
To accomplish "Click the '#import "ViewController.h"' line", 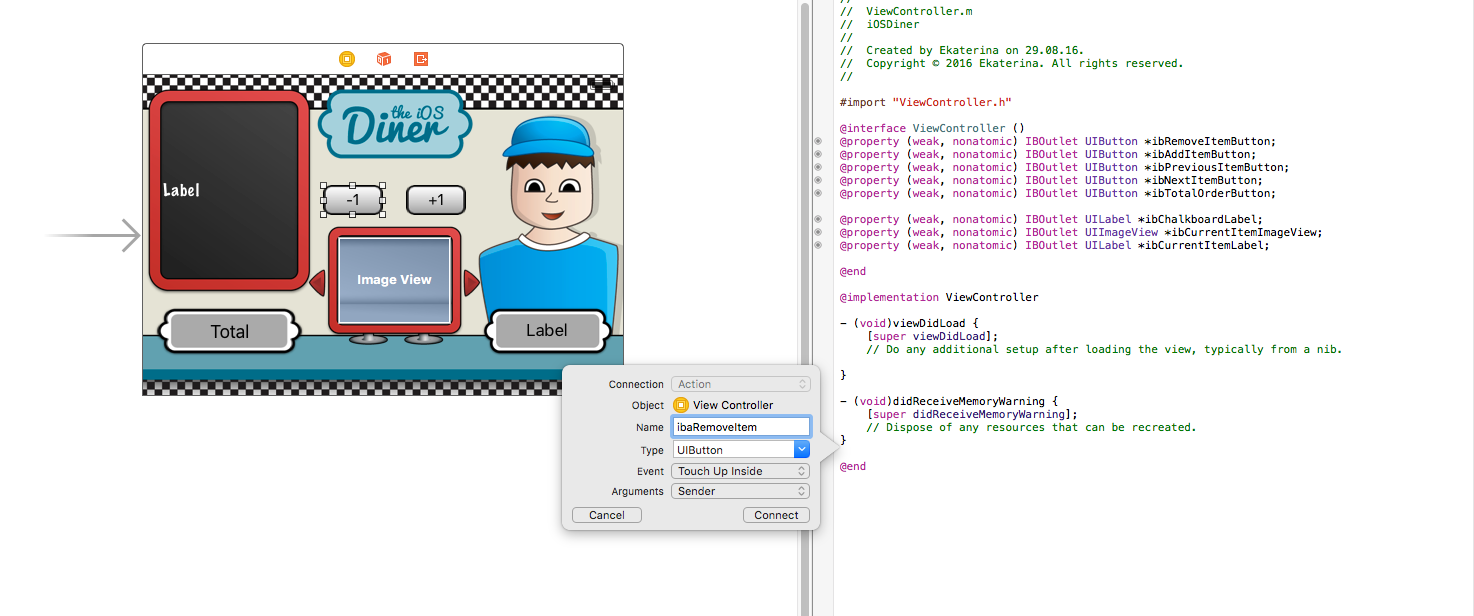I will pyautogui.click(x=926, y=102).
